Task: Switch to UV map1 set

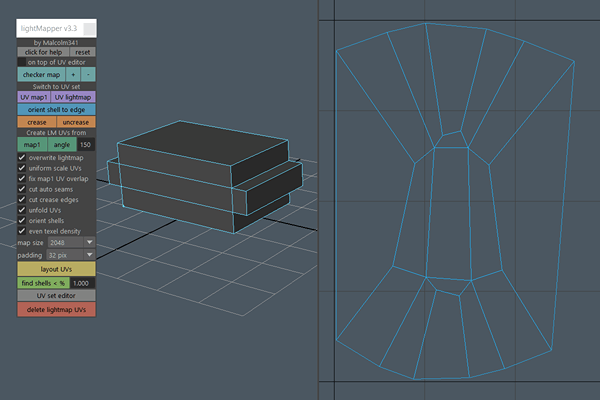Action: pyautogui.click(x=33, y=97)
